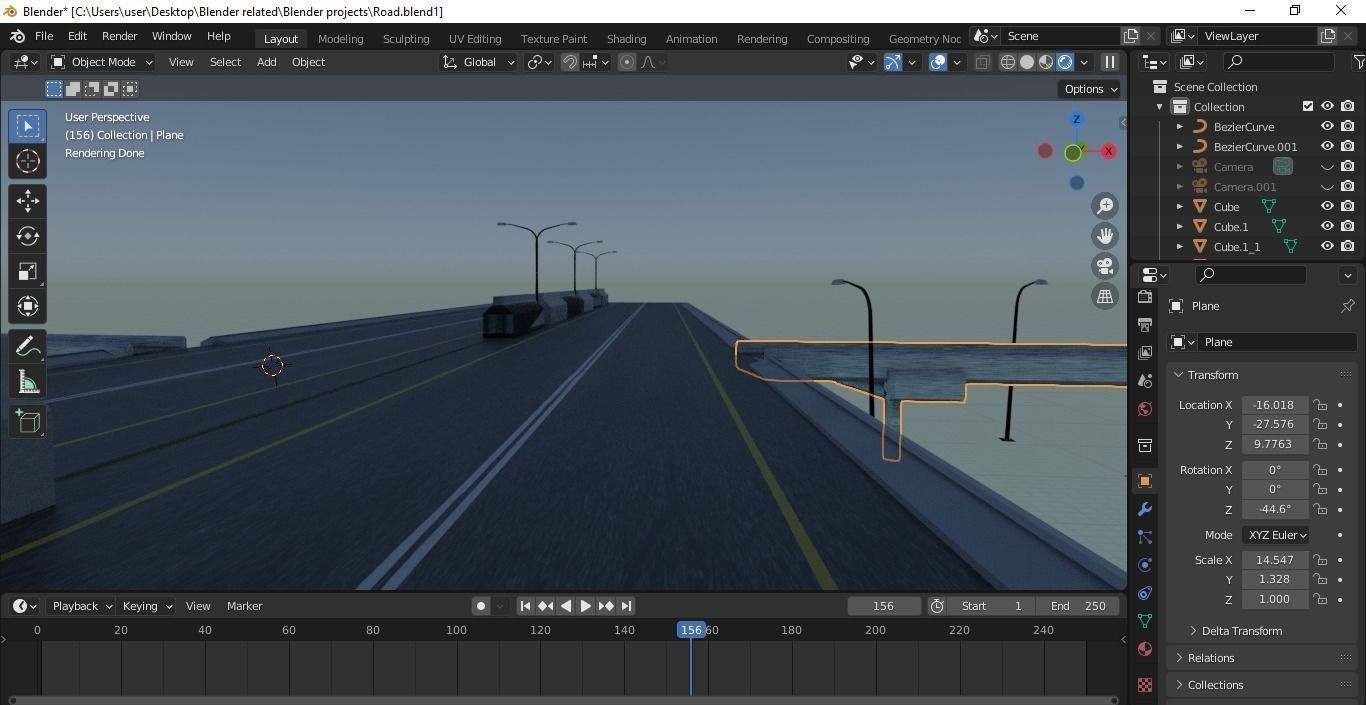Toggle X-ray mode in viewport header

[983, 62]
